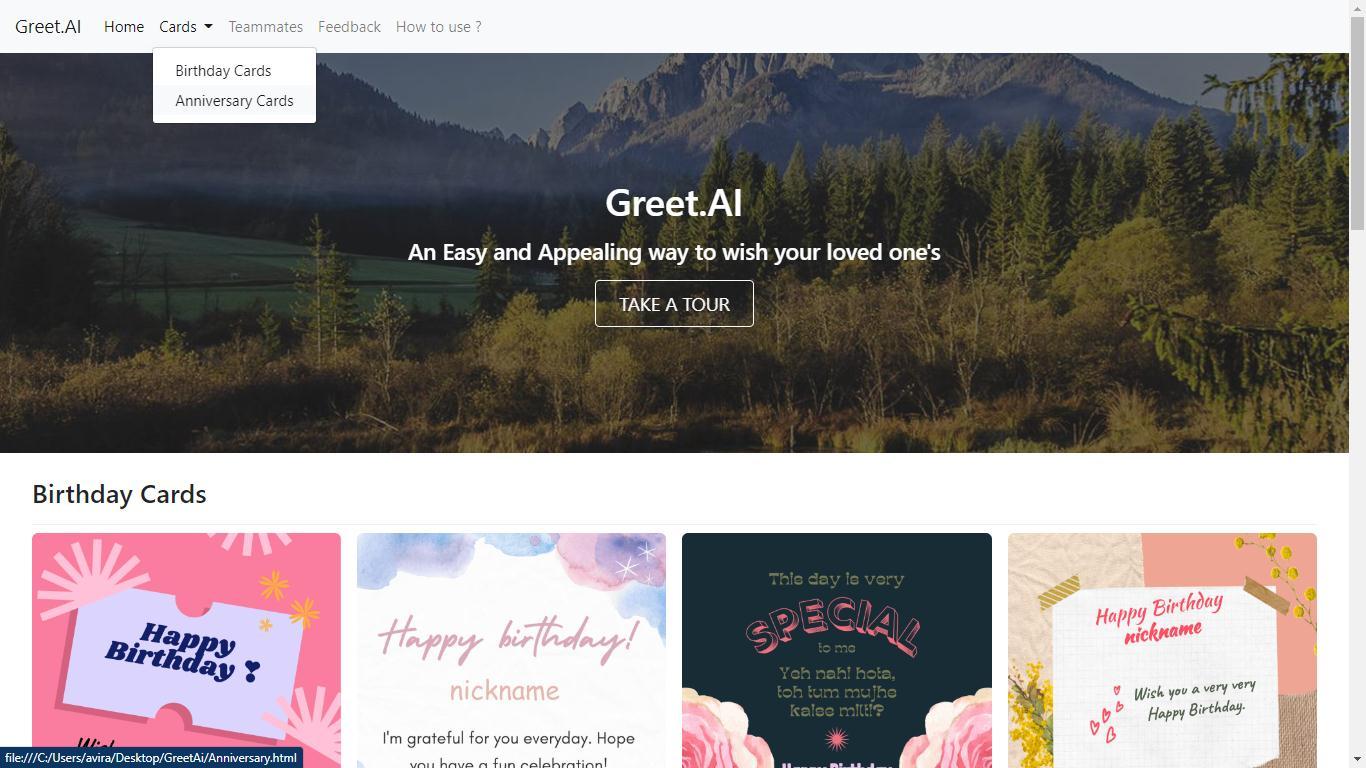The image size is (1366, 768).
Task: Collapse the Cards dropdown menu
Action: coord(186,27)
